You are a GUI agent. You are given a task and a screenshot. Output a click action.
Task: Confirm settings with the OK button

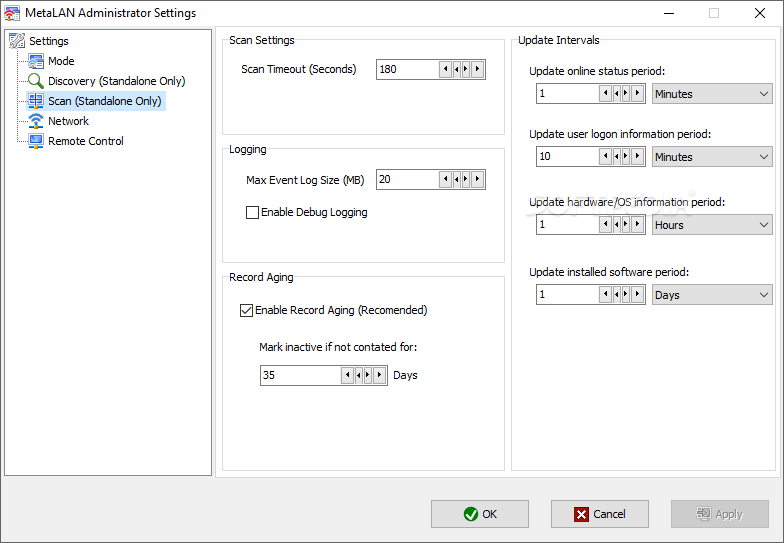(480, 514)
